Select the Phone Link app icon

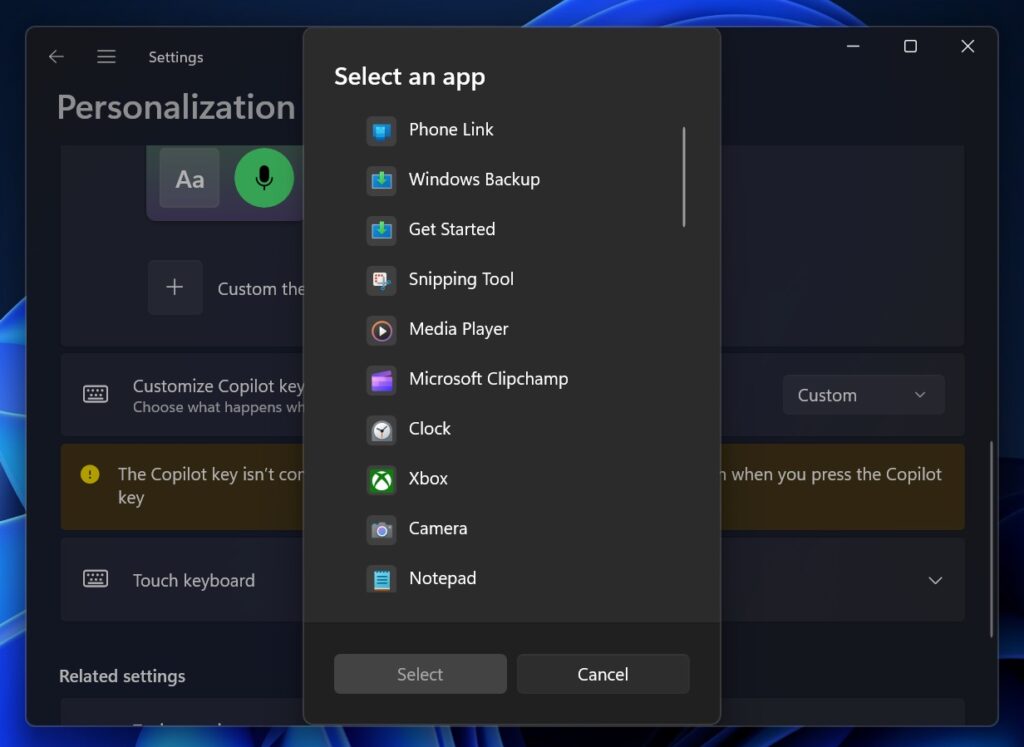click(x=381, y=130)
